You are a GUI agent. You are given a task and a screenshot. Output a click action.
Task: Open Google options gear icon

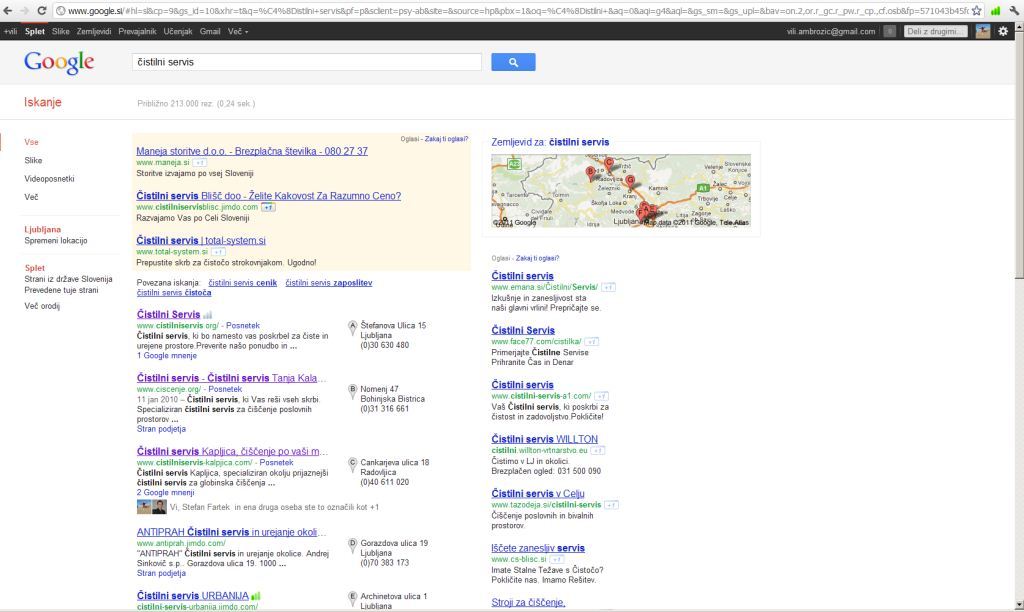tap(1003, 31)
